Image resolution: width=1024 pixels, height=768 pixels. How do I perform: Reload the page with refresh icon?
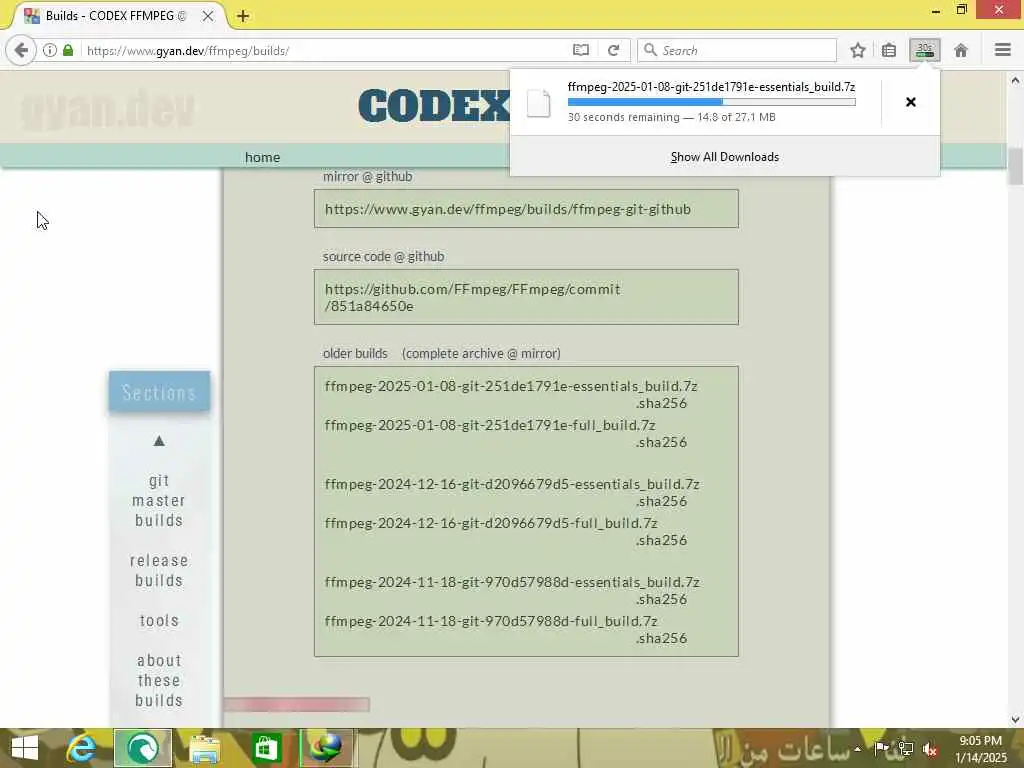tap(613, 50)
